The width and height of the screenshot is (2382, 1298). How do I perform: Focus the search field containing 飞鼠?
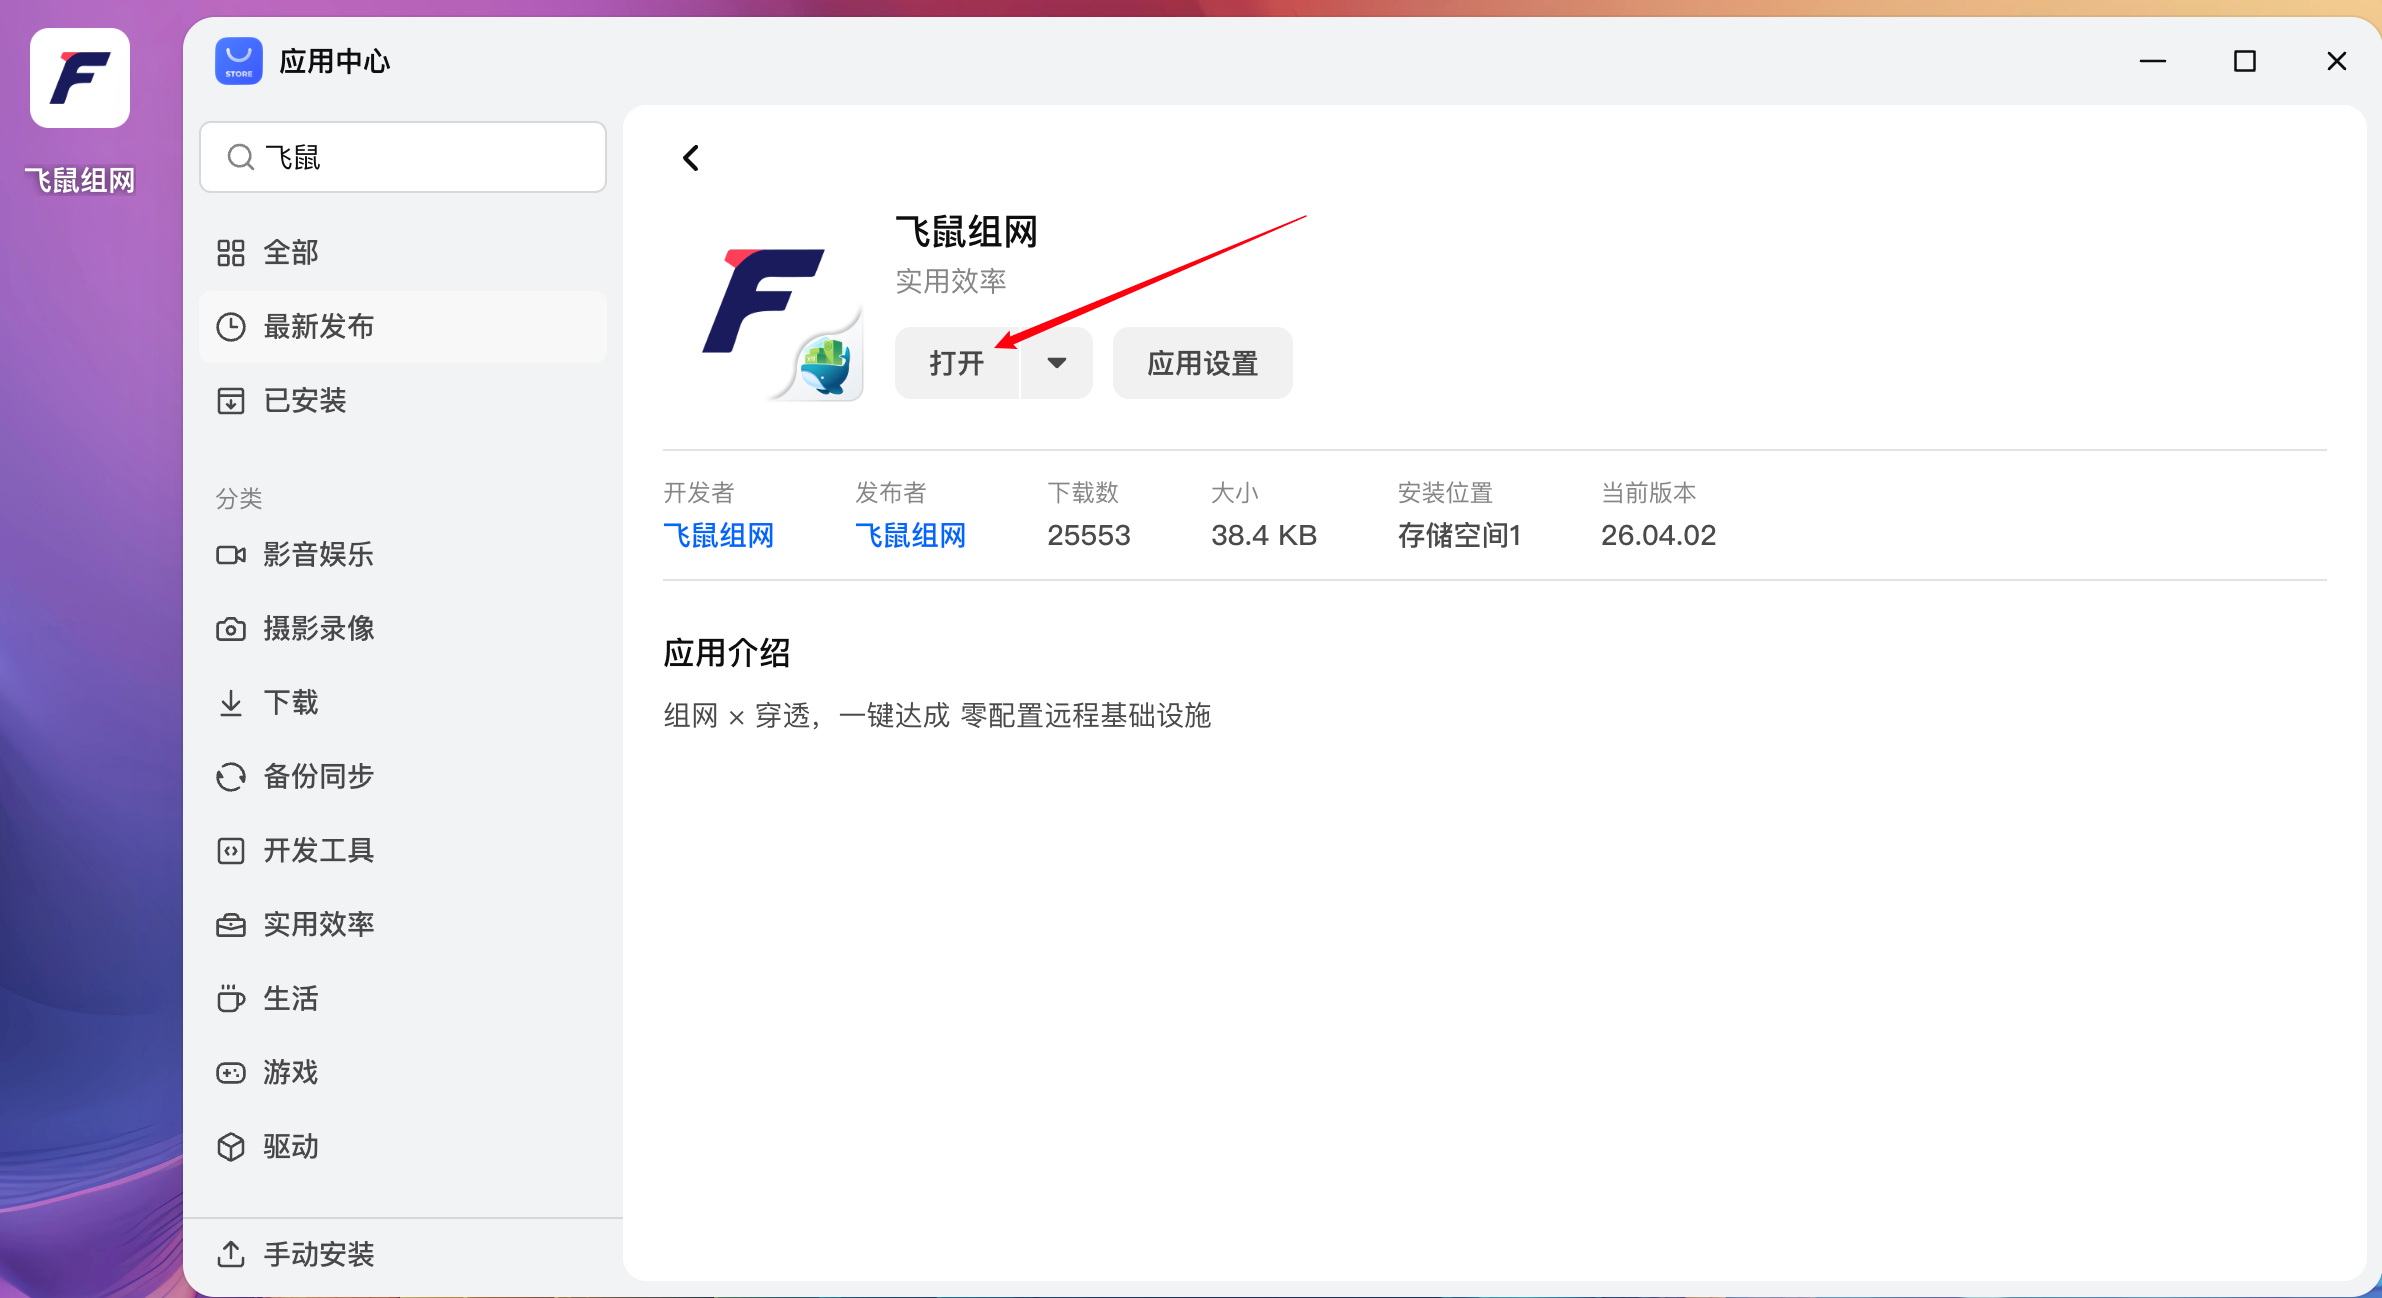tap(403, 157)
